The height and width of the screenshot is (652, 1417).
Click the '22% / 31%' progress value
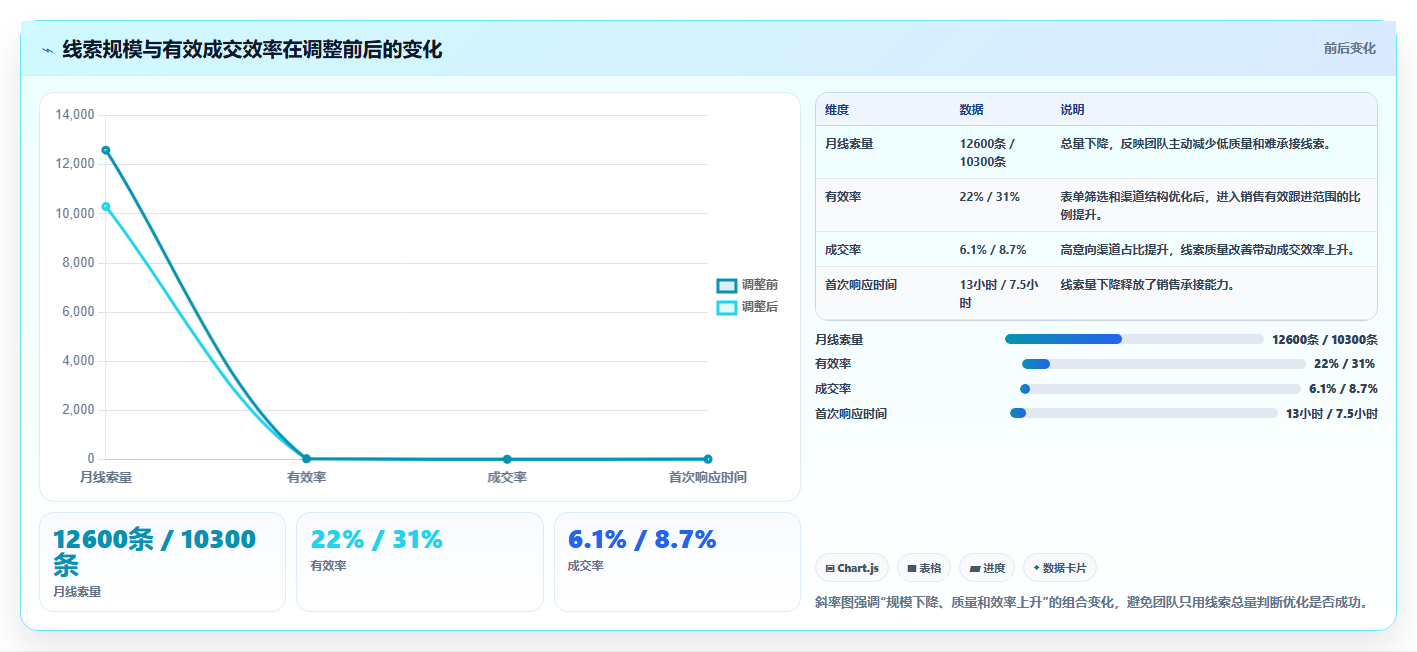pyautogui.click(x=1345, y=364)
